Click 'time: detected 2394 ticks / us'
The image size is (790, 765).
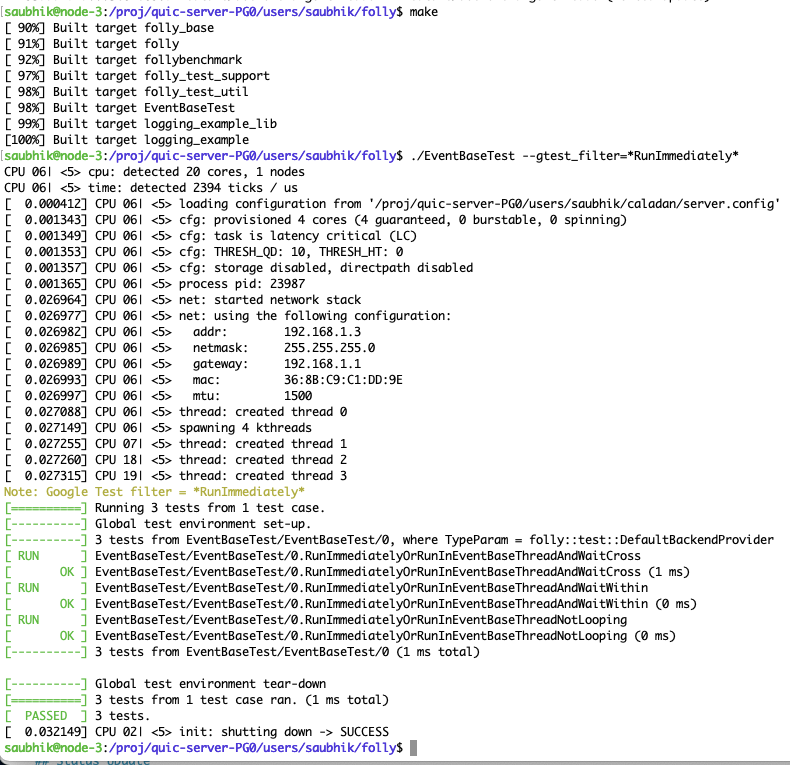point(193,188)
